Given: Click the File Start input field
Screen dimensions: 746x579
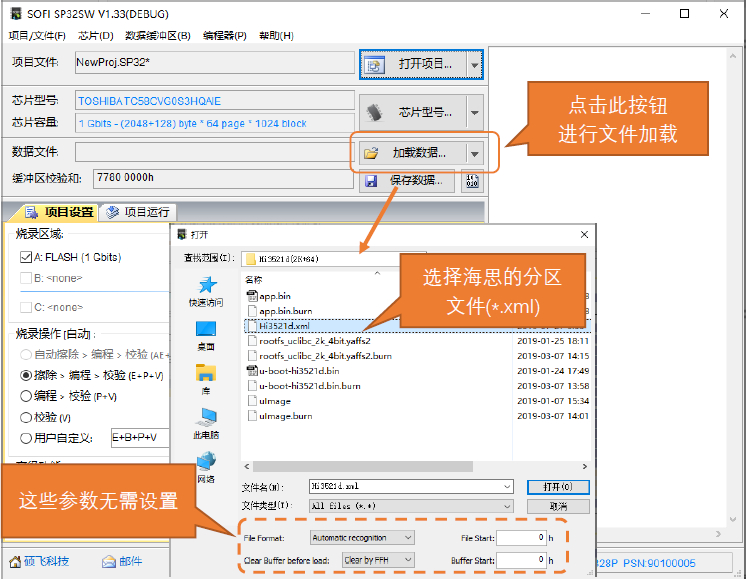Looking at the screenshot, I should [519, 537].
